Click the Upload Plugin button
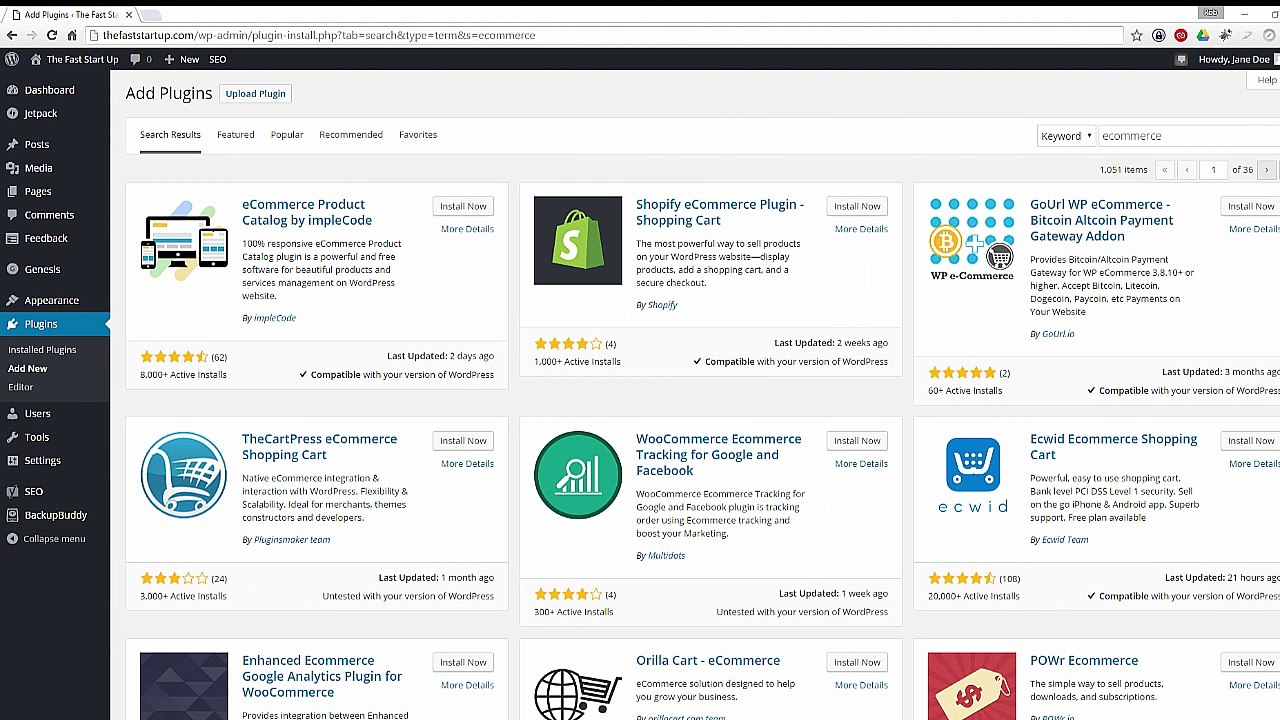 coord(255,94)
